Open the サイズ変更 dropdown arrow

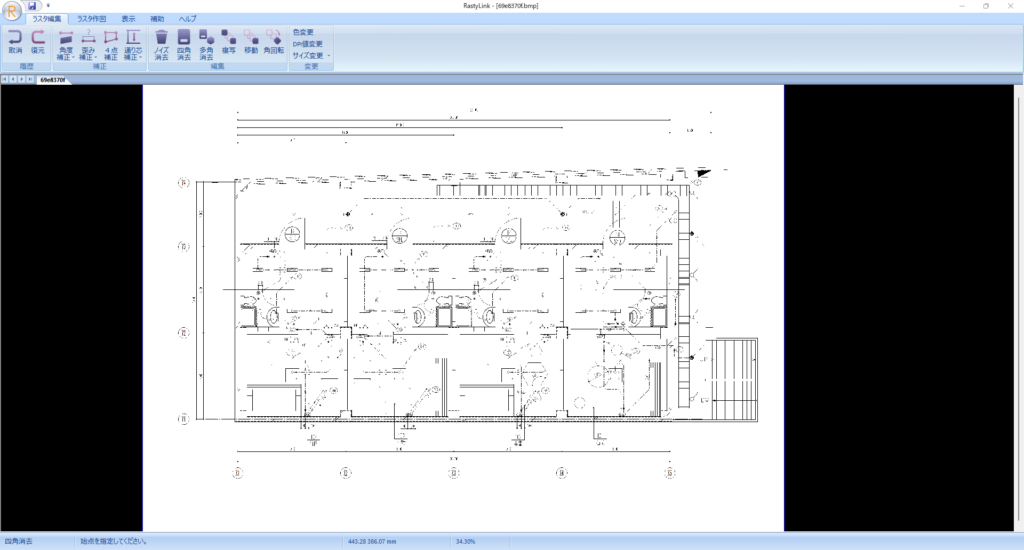coord(328,56)
